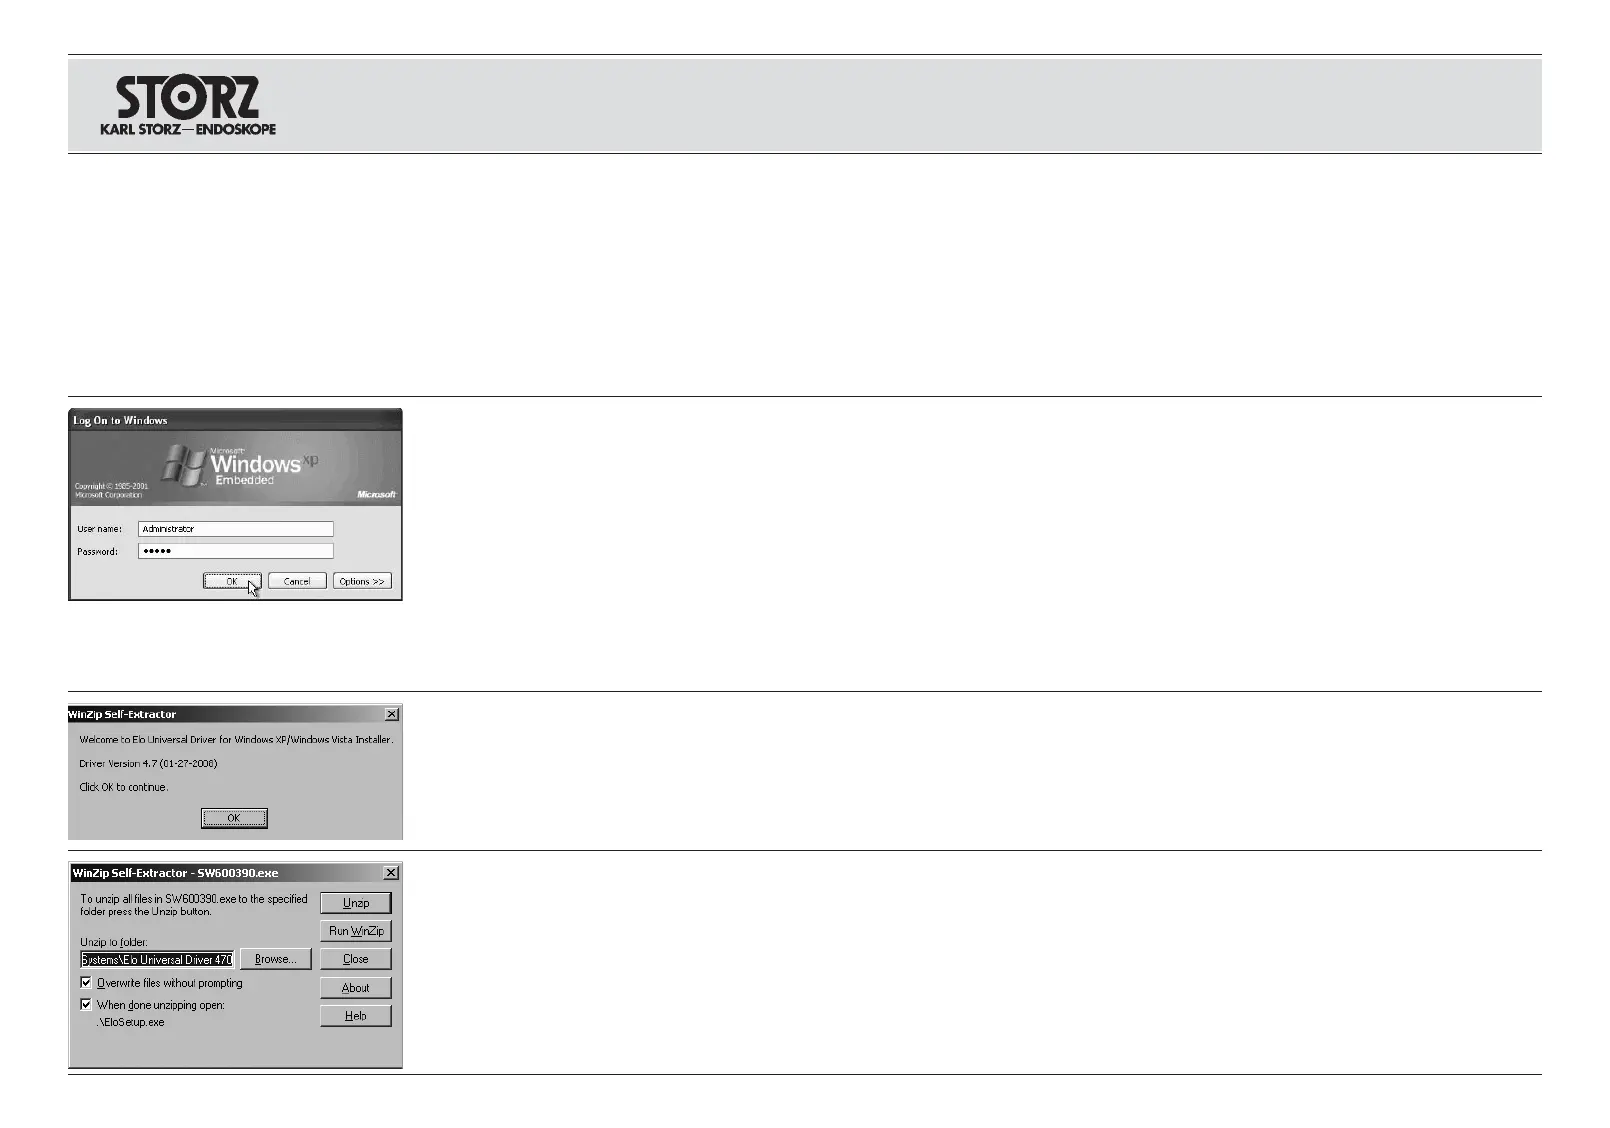Click the Unzip to folder path field
Image resolution: width=1610 pixels, height=1128 pixels.
pyautogui.click(x=157, y=960)
